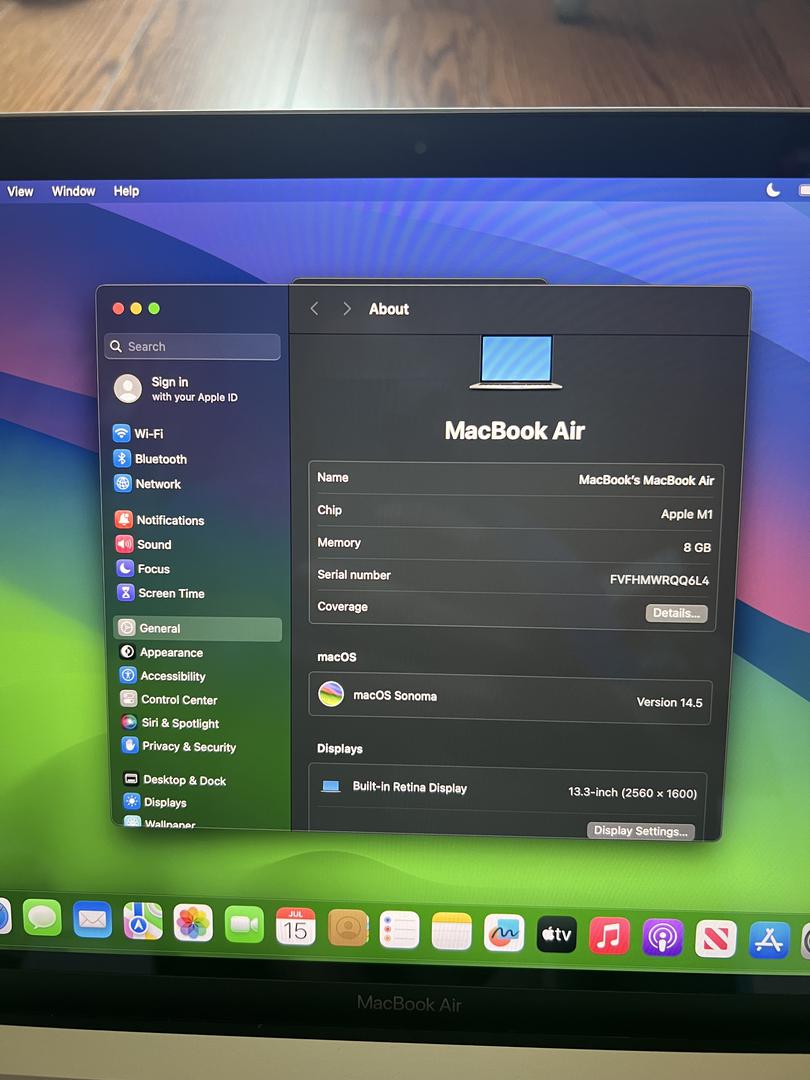Click Built-in Retina Display row
The width and height of the screenshot is (810, 1080).
(508, 789)
